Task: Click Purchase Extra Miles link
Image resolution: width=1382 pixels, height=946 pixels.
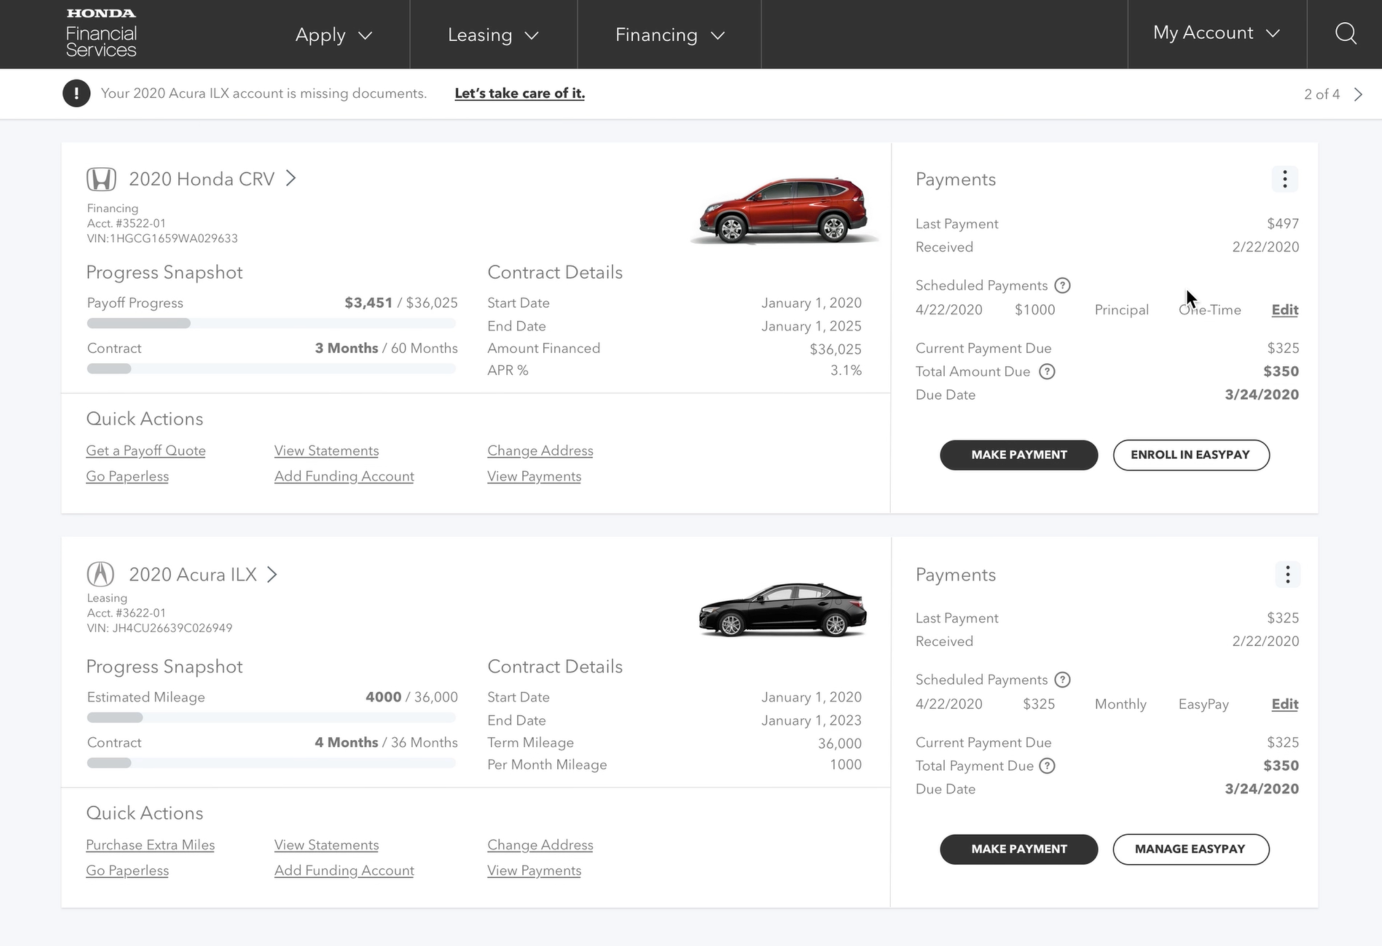Action: point(150,845)
